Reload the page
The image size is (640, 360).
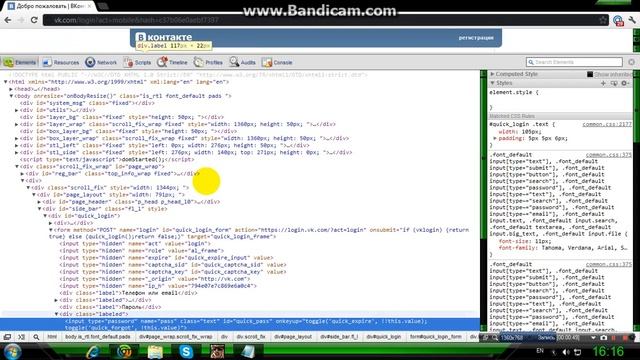click(34, 20)
